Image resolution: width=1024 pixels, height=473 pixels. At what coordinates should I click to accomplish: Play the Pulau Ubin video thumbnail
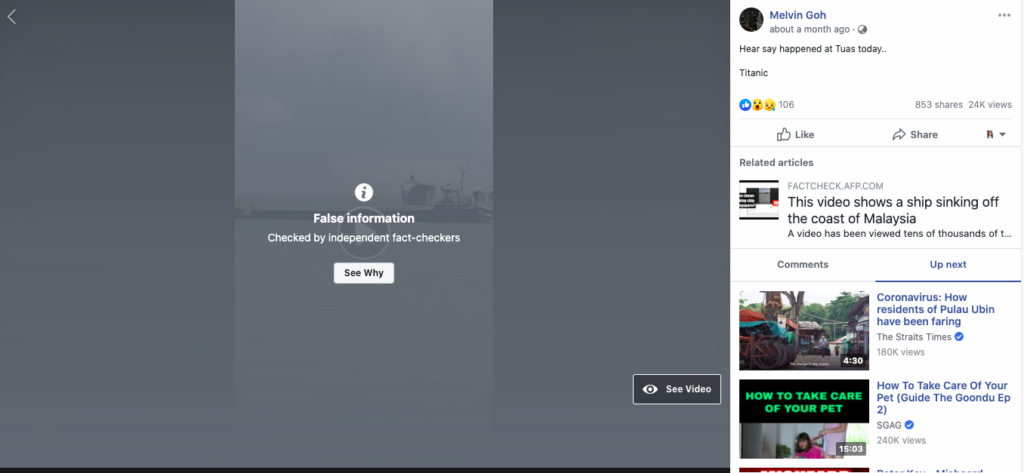804,331
